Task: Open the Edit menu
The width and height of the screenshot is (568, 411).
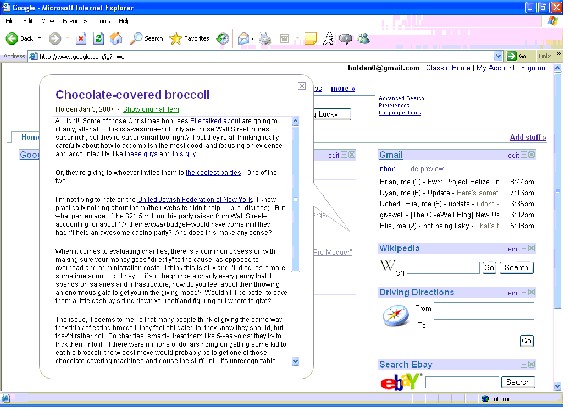Action: [x=28, y=21]
